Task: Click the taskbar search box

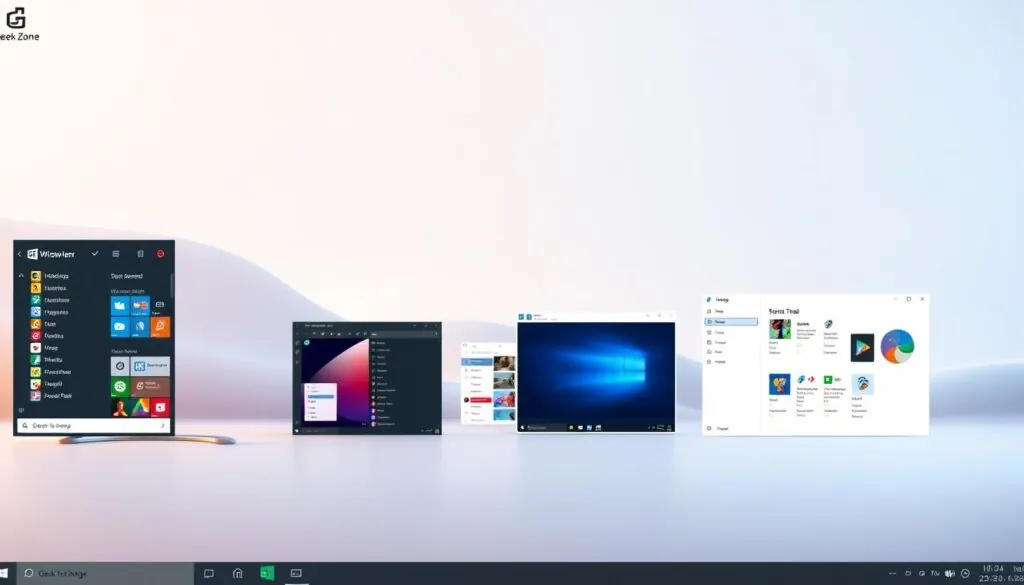Action: 106,573
